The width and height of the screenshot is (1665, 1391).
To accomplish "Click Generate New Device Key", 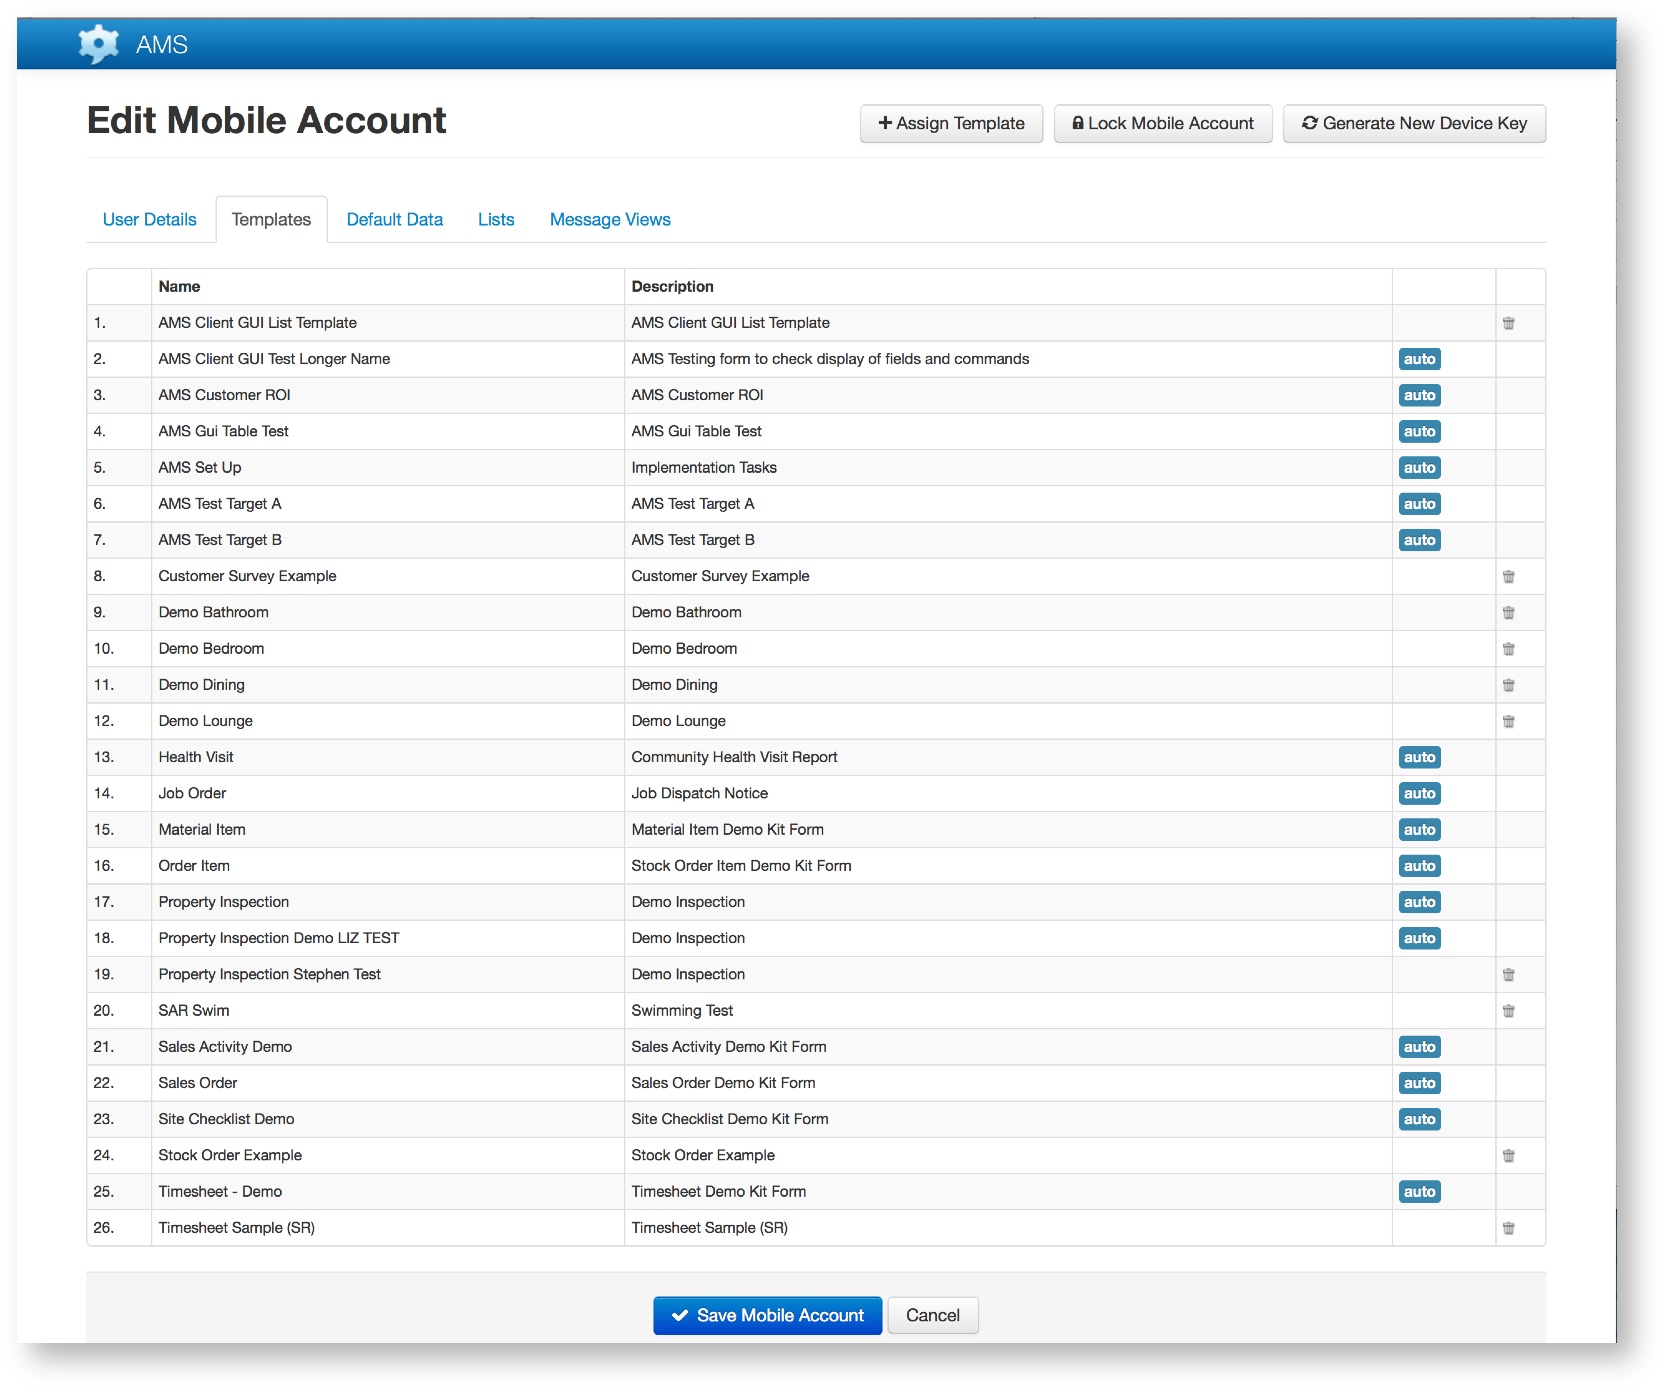I will 1414,123.
